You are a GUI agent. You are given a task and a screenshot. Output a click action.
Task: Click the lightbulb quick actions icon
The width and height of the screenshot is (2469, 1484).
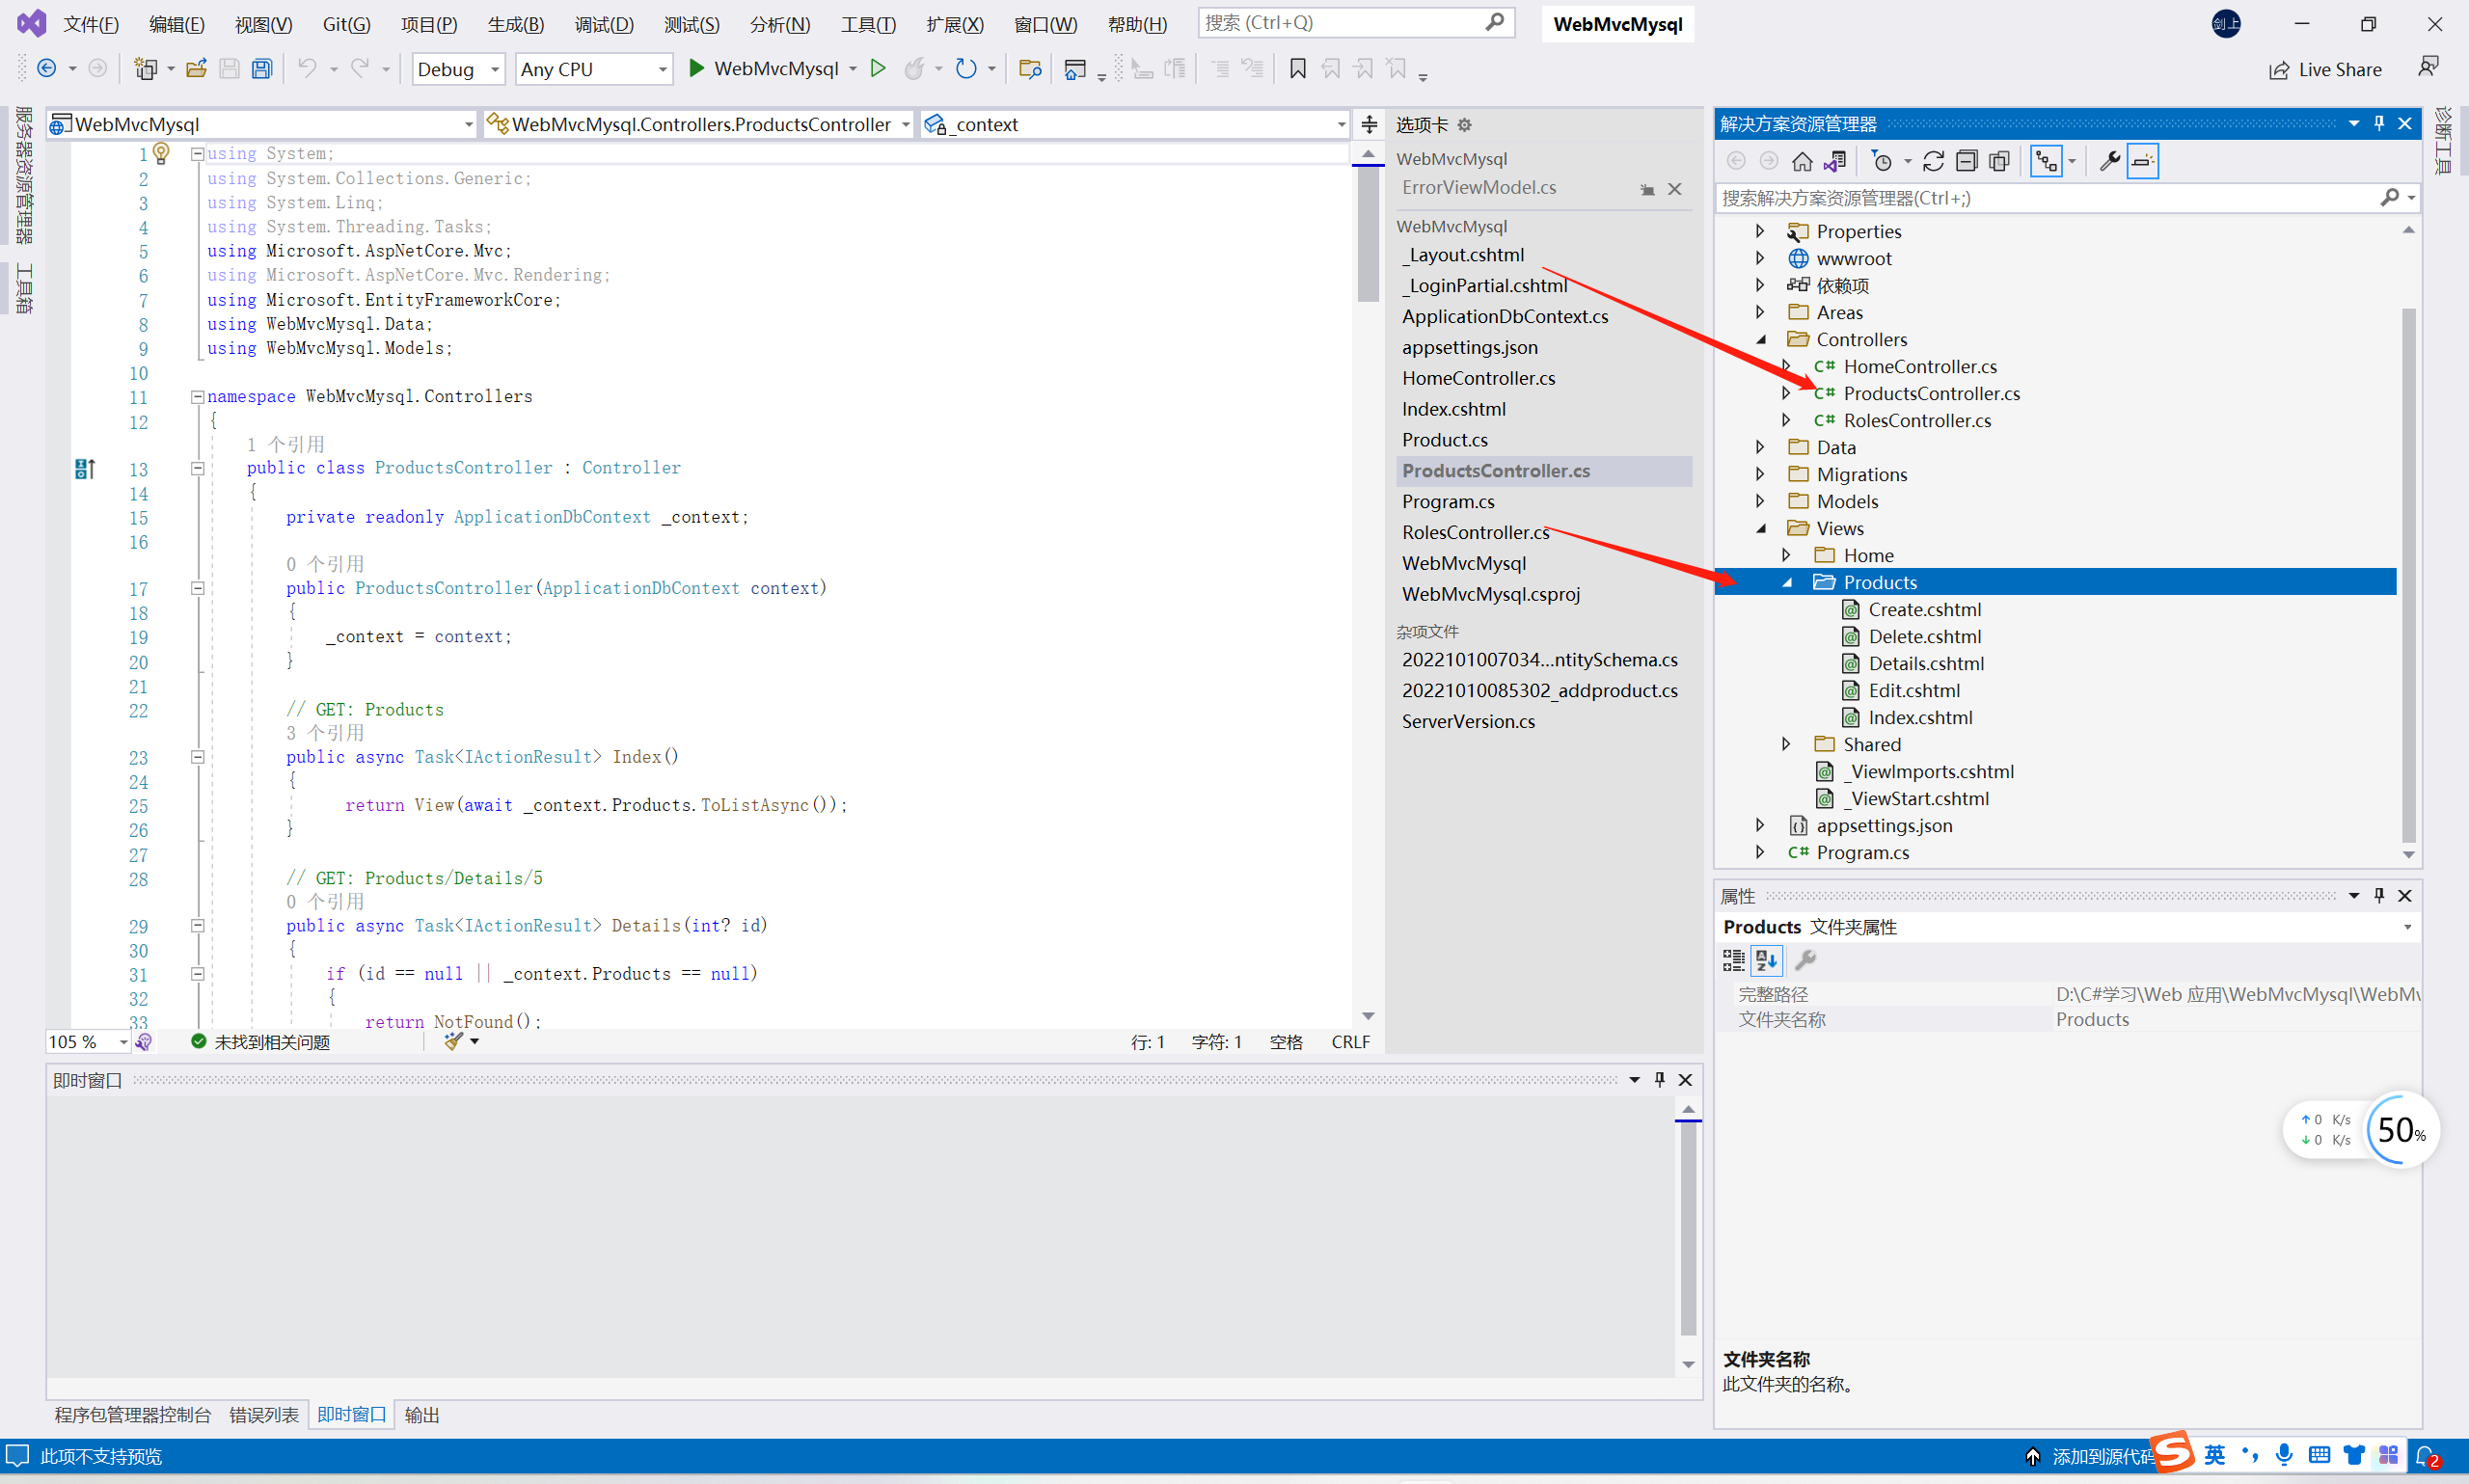coord(161,153)
